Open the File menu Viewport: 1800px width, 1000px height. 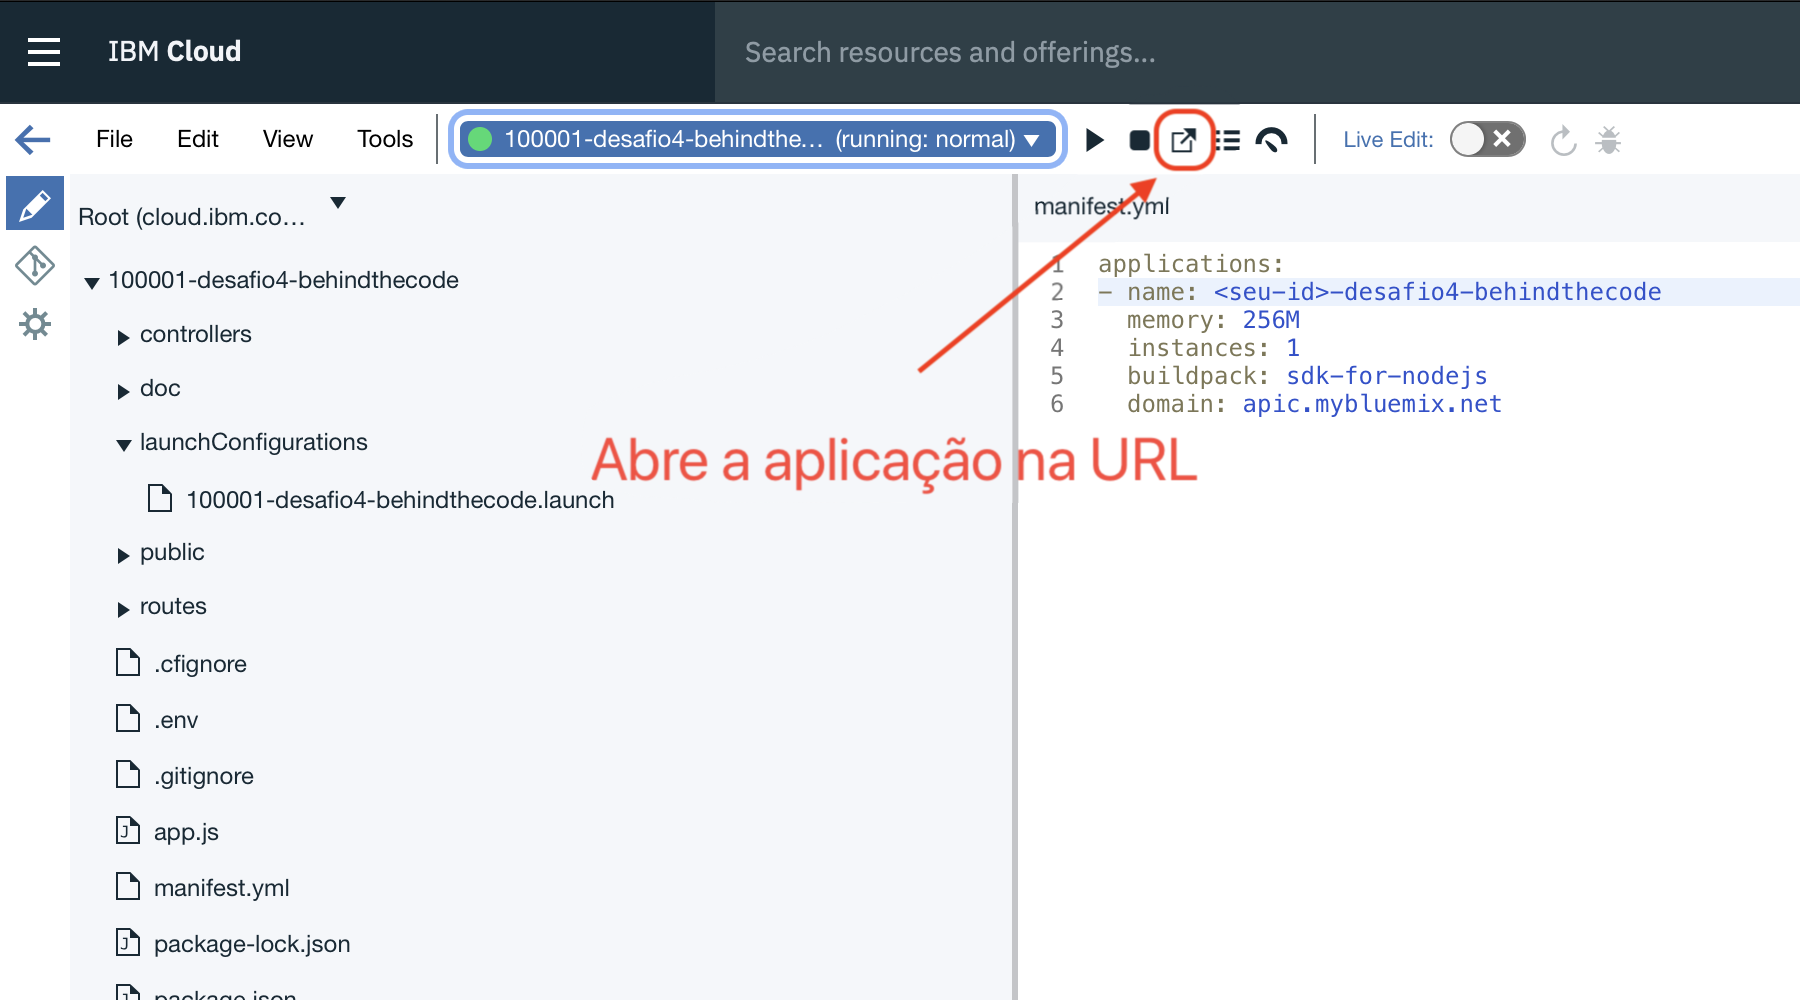[x=114, y=139]
